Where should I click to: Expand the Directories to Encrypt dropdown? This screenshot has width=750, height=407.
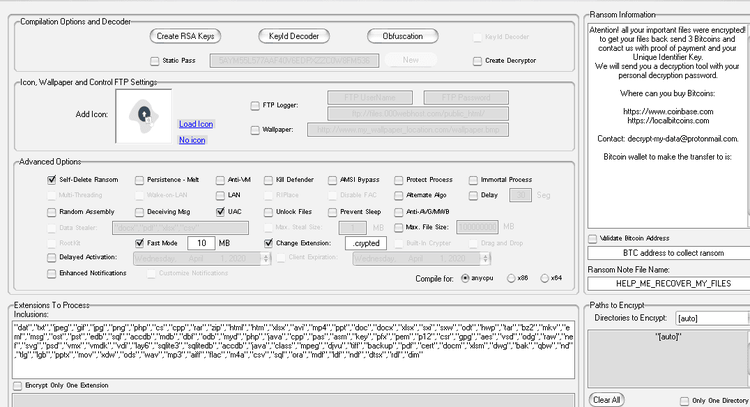pyautogui.click(x=711, y=317)
